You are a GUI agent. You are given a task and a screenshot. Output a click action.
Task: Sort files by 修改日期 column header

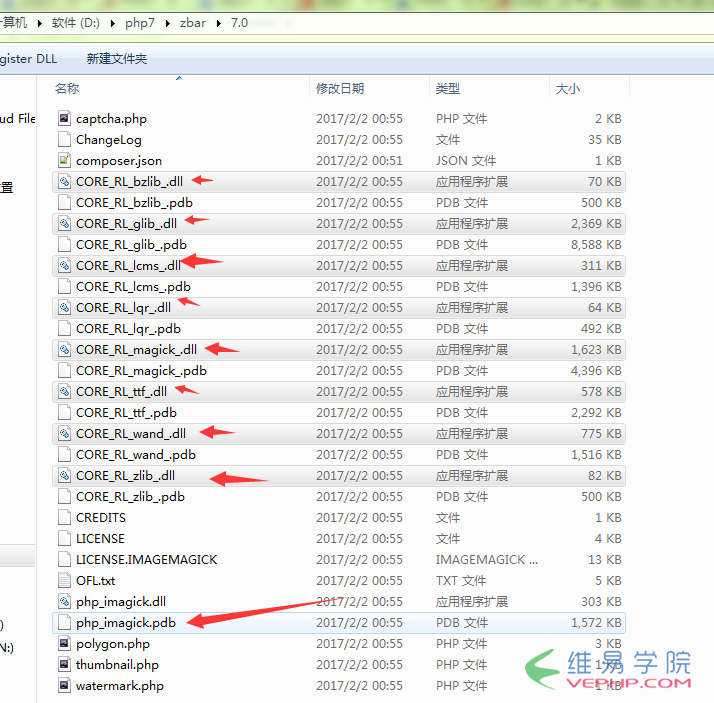(x=340, y=88)
